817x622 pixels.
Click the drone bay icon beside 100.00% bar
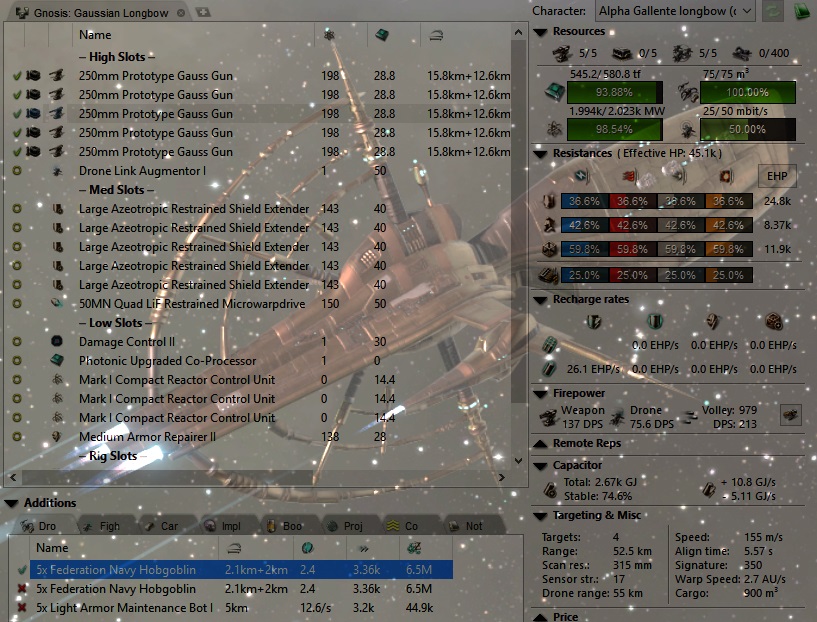[688, 92]
